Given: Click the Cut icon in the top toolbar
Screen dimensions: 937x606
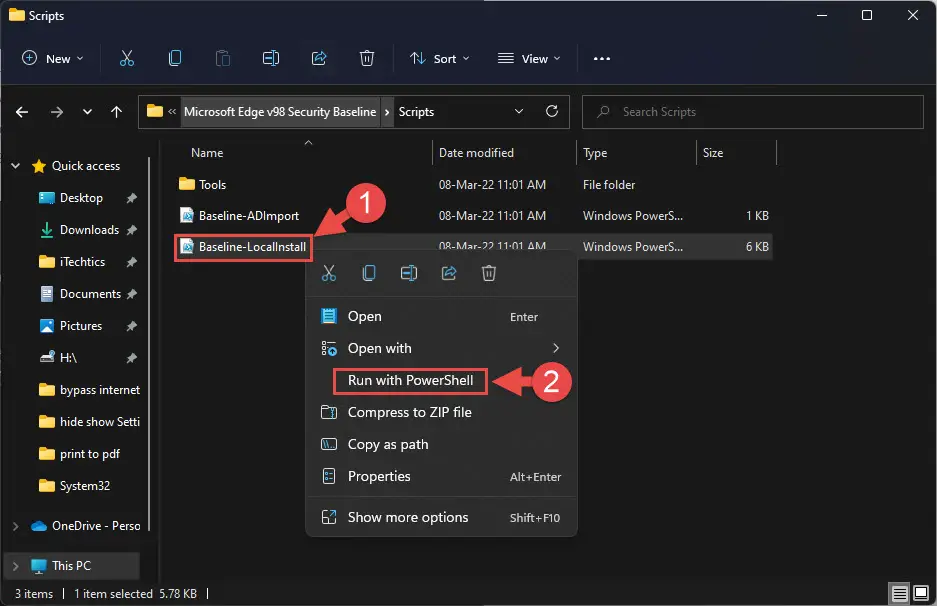Looking at the screenshot, I should tap(127, 58).
